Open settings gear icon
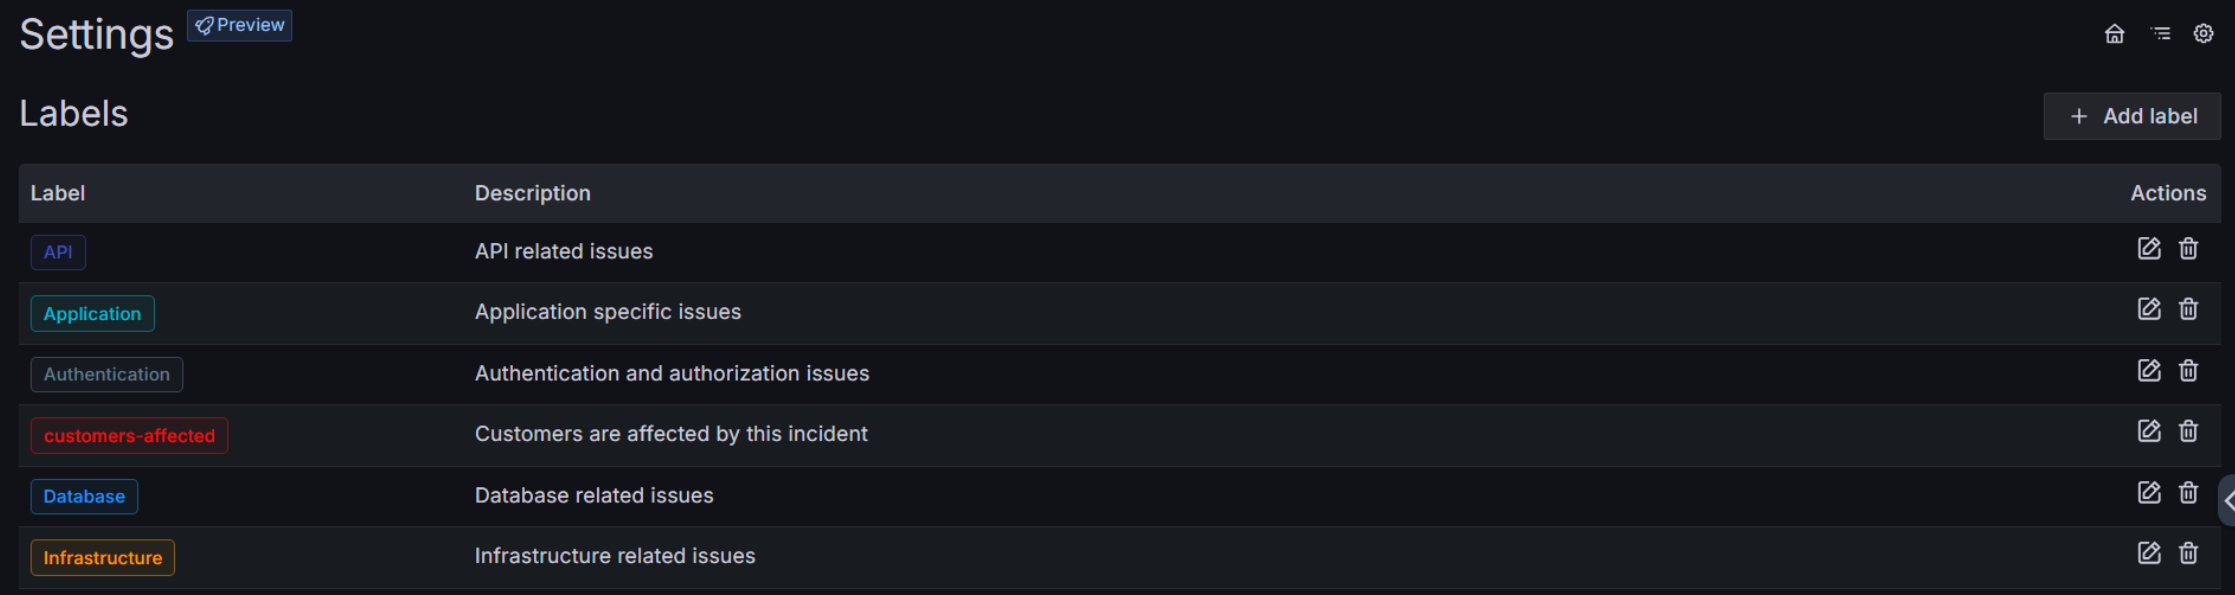 (2203, 34)
